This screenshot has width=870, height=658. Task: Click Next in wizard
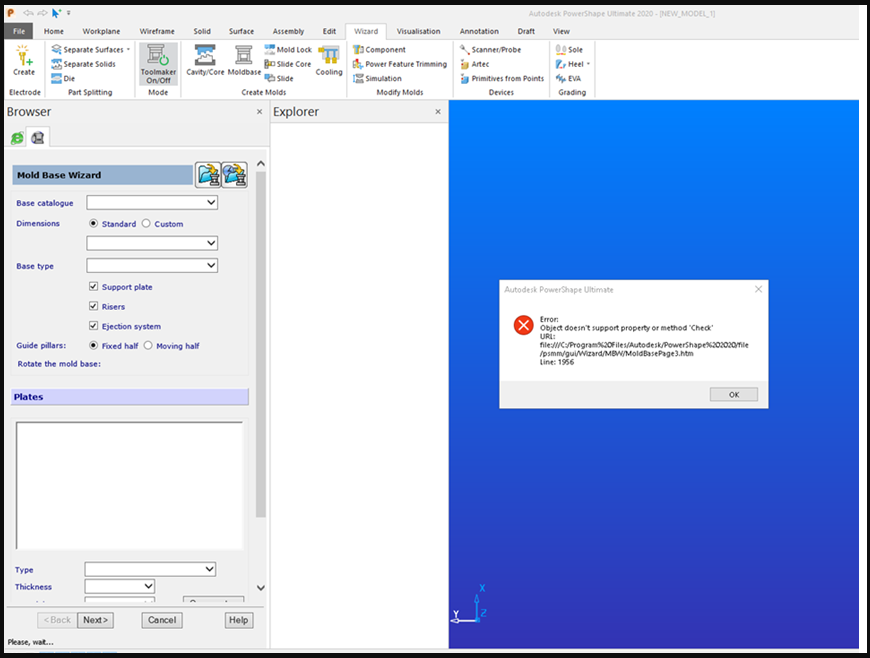(95, 620)
